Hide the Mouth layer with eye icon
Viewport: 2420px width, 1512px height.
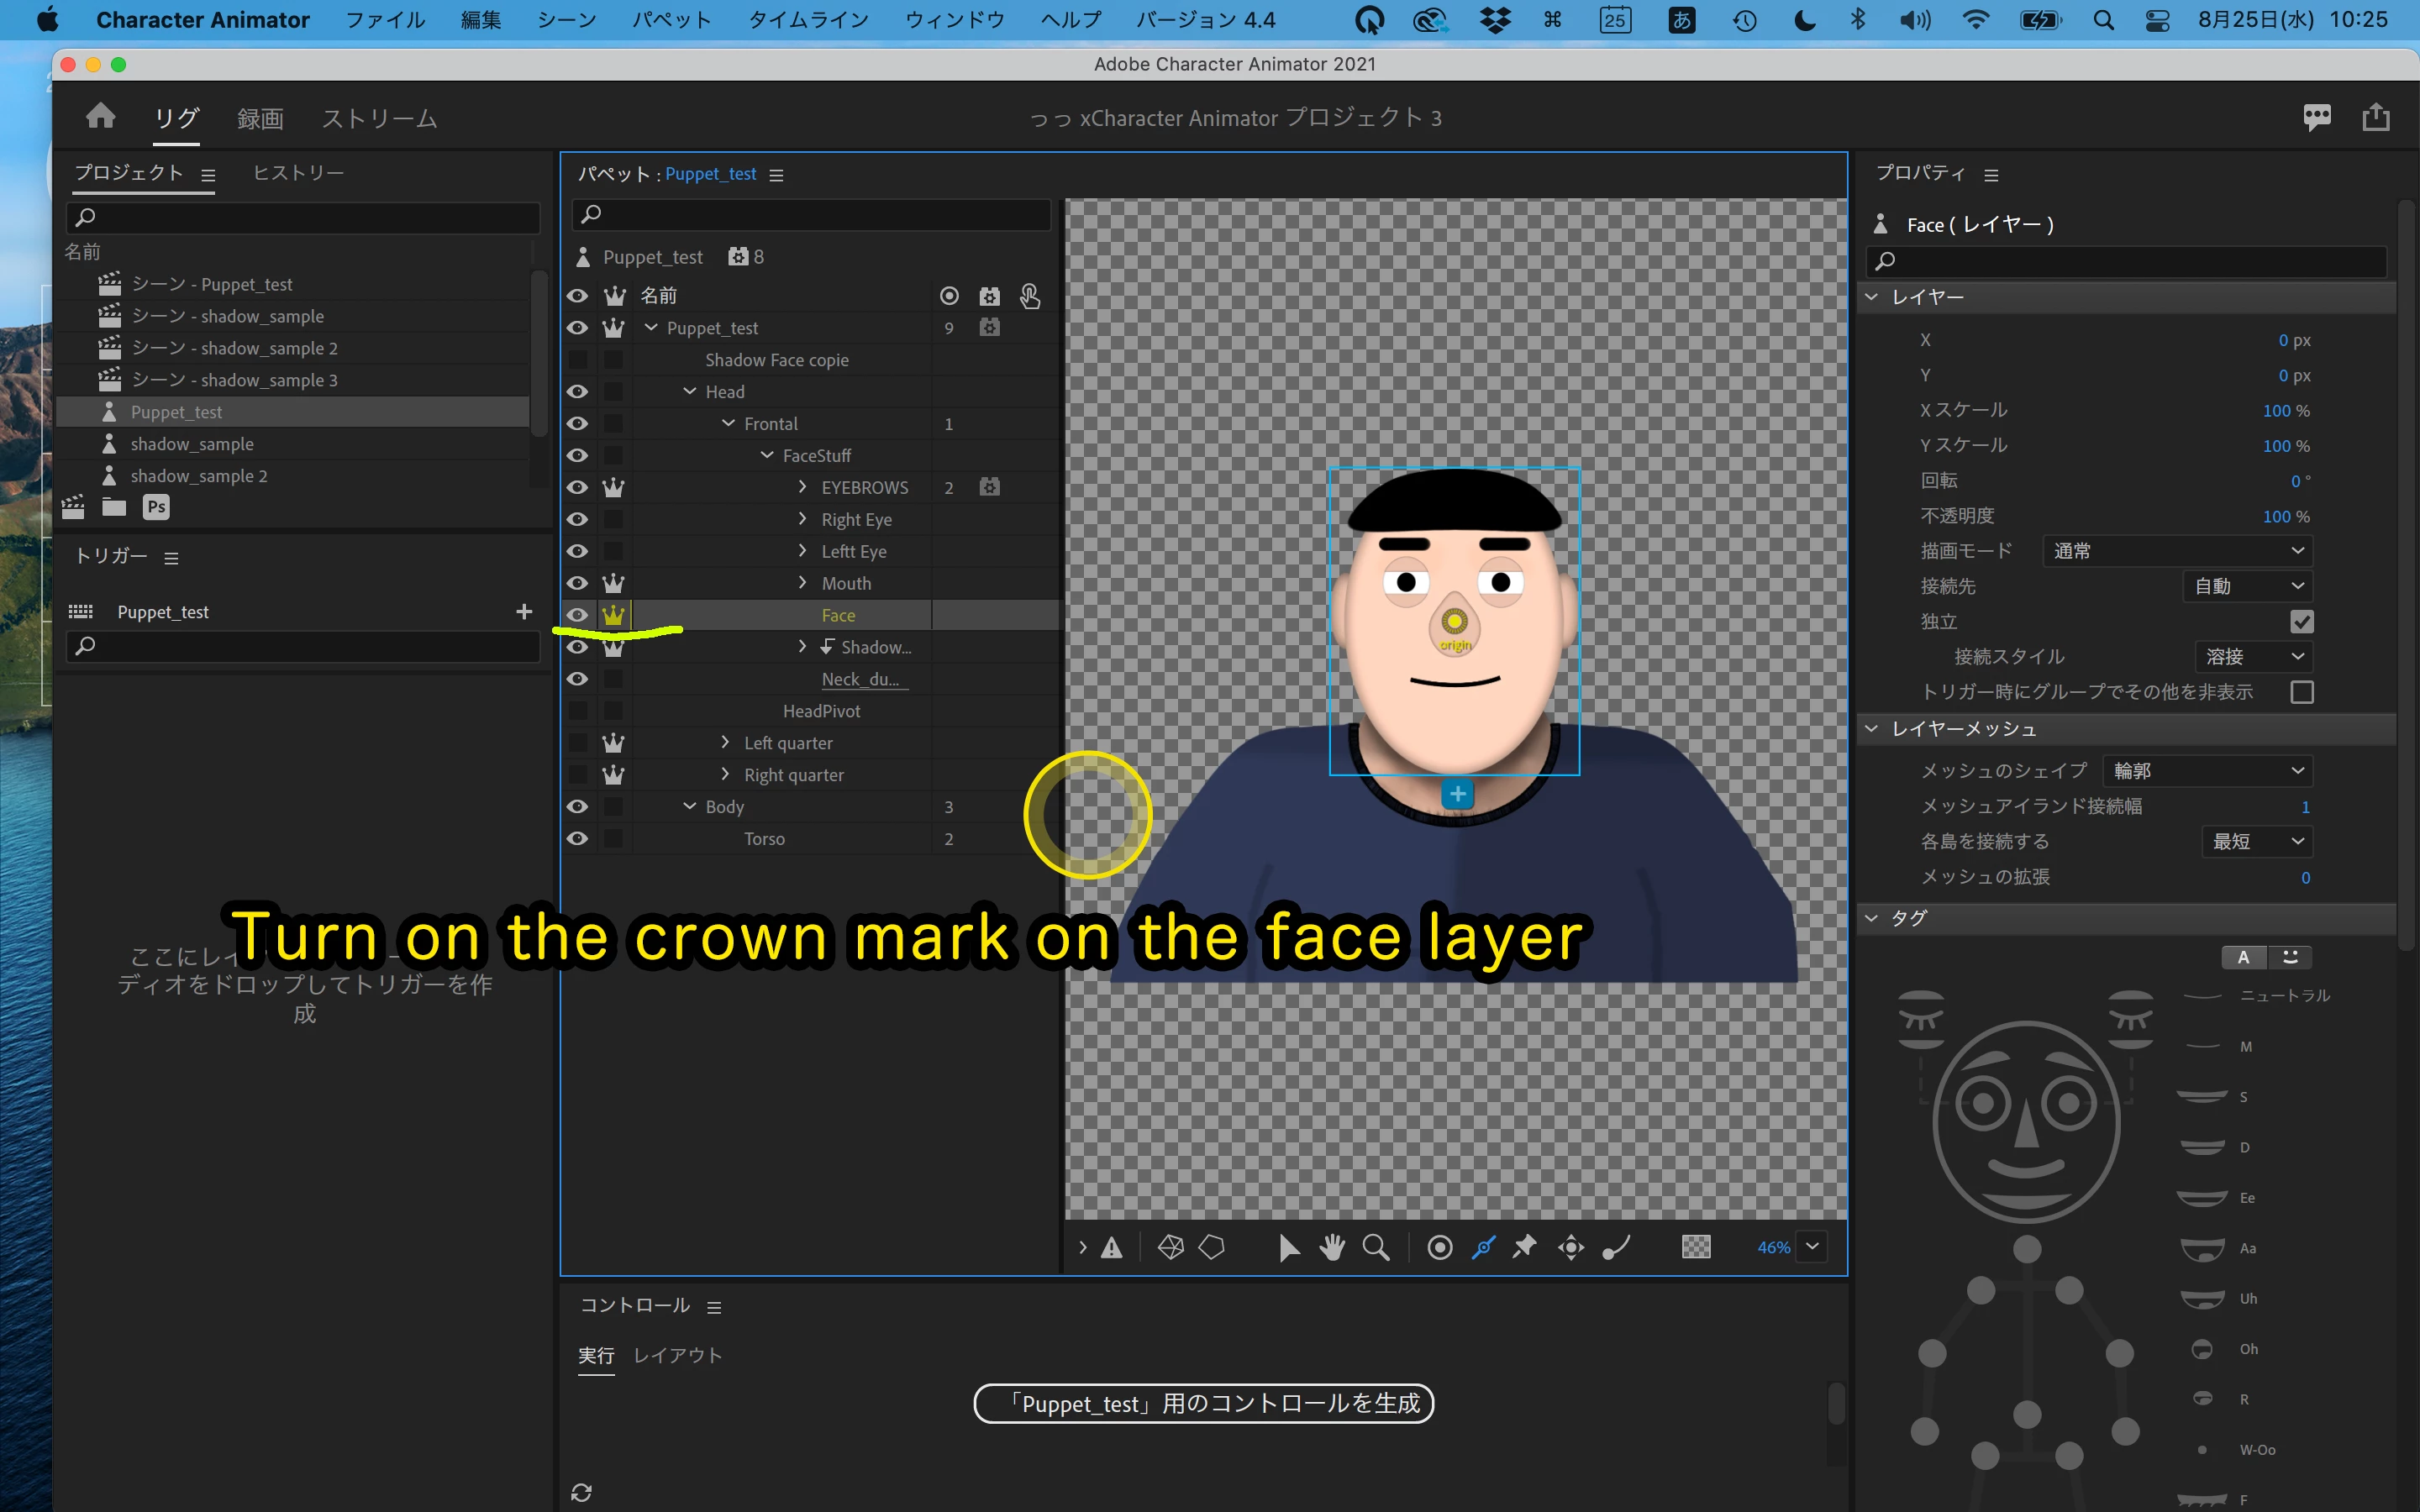click(577, 583)
